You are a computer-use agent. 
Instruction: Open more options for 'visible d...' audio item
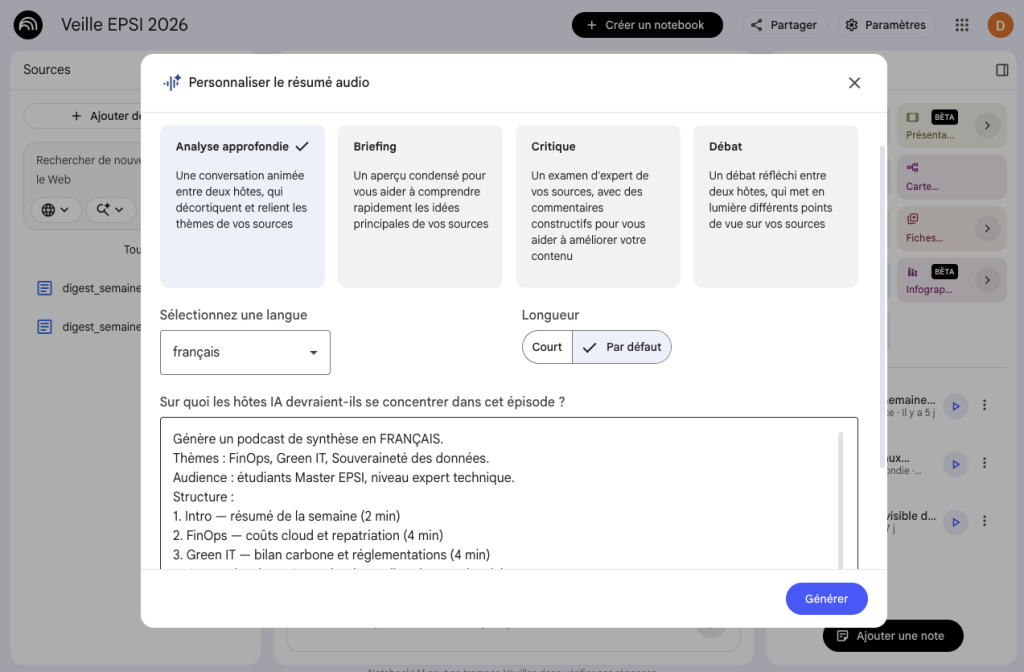[x=984, y=521]
